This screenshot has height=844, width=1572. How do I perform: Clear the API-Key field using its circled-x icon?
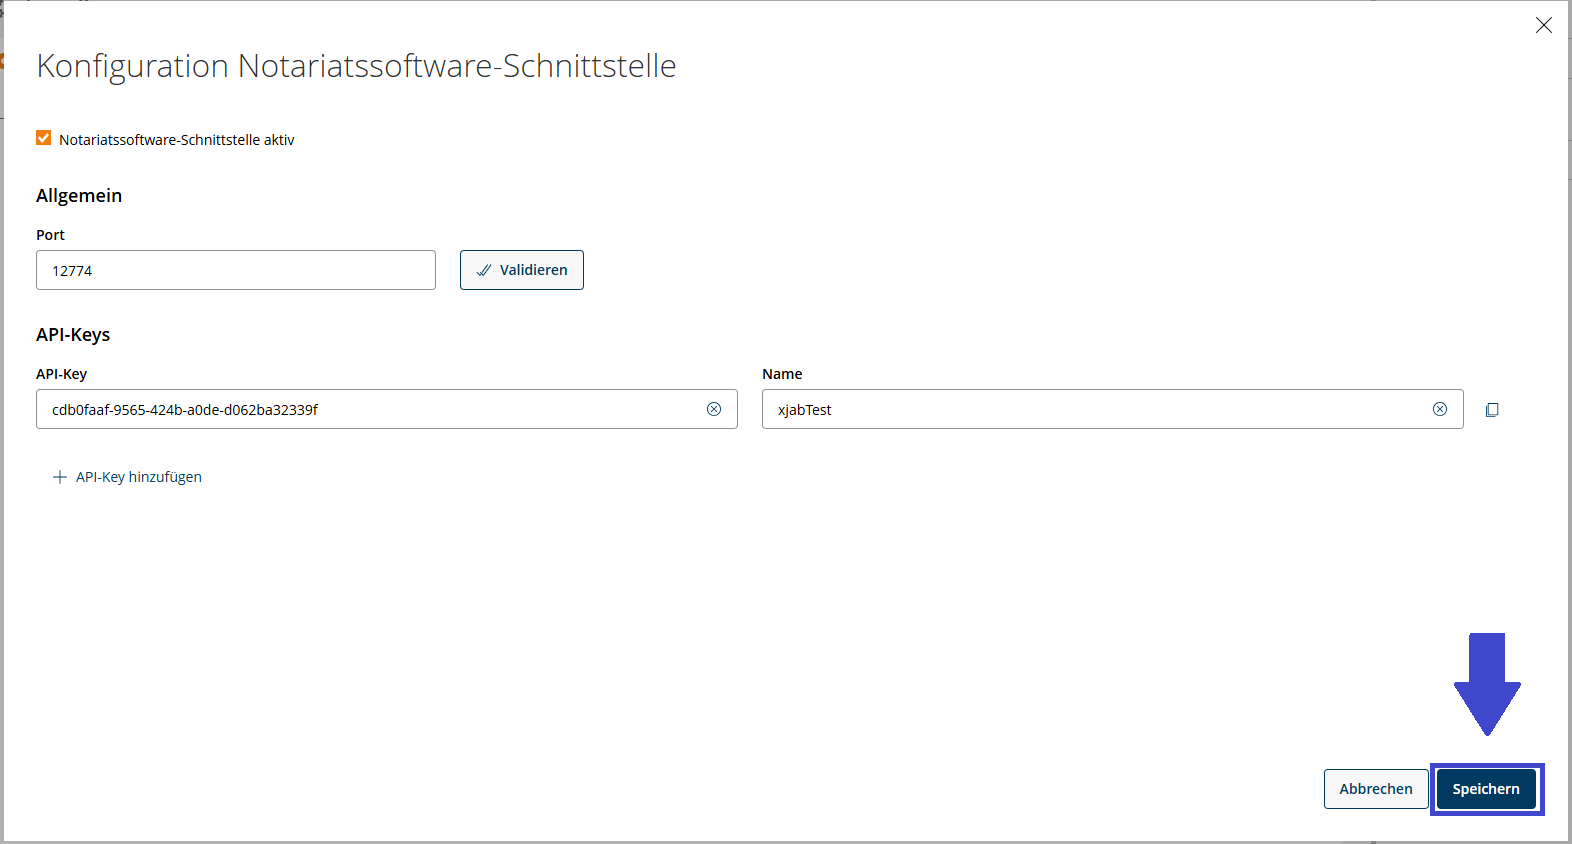tap(714, 409)
